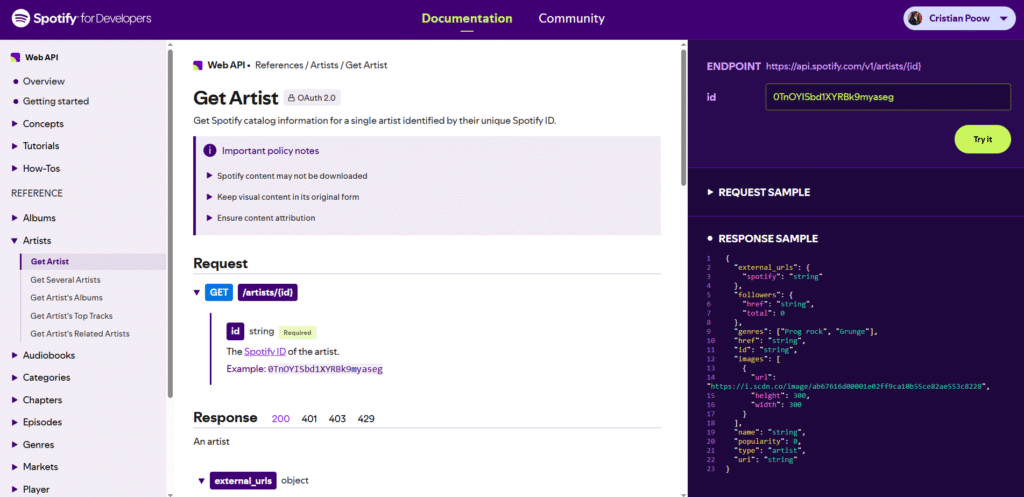This screenshot has width=1024, height=497.
Task: Click the /artists/{id} path badge
Action: pyautogui.click(x=268, y=293)
